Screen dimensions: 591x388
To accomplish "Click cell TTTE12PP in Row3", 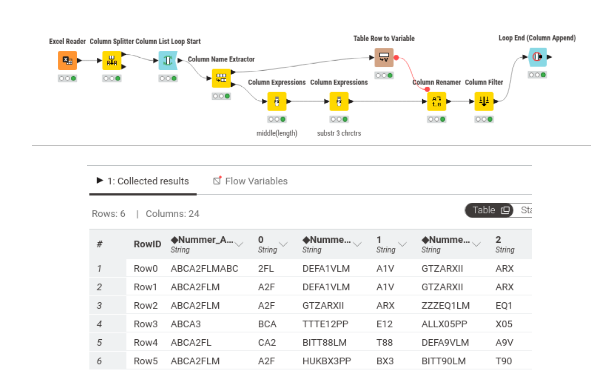I will point(325,324).
